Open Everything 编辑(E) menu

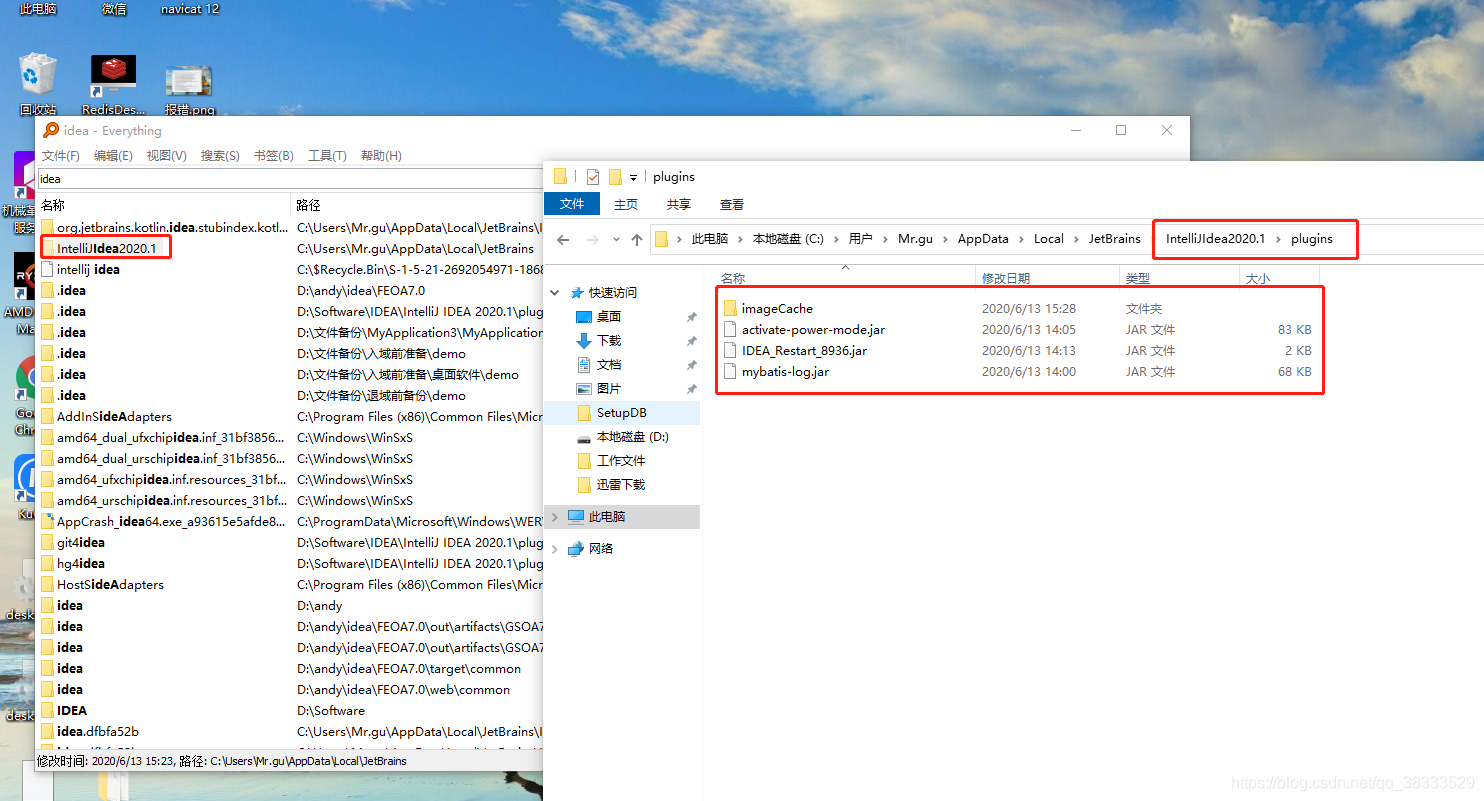113,156
